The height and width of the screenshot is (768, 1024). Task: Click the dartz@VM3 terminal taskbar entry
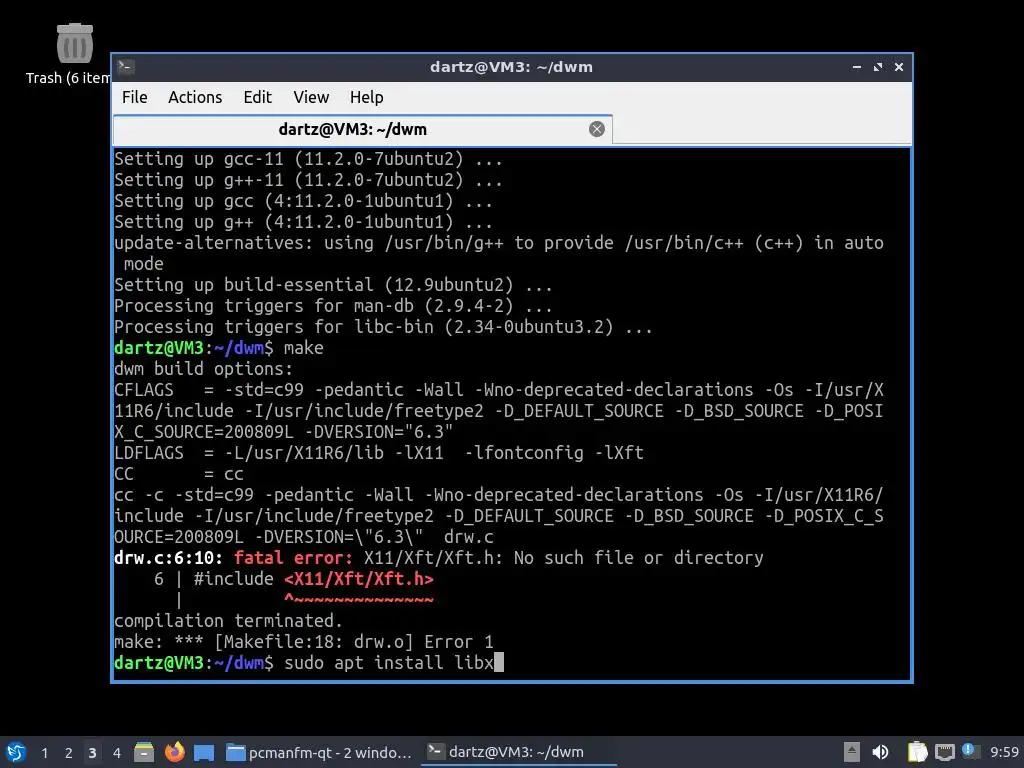point(519,752)
